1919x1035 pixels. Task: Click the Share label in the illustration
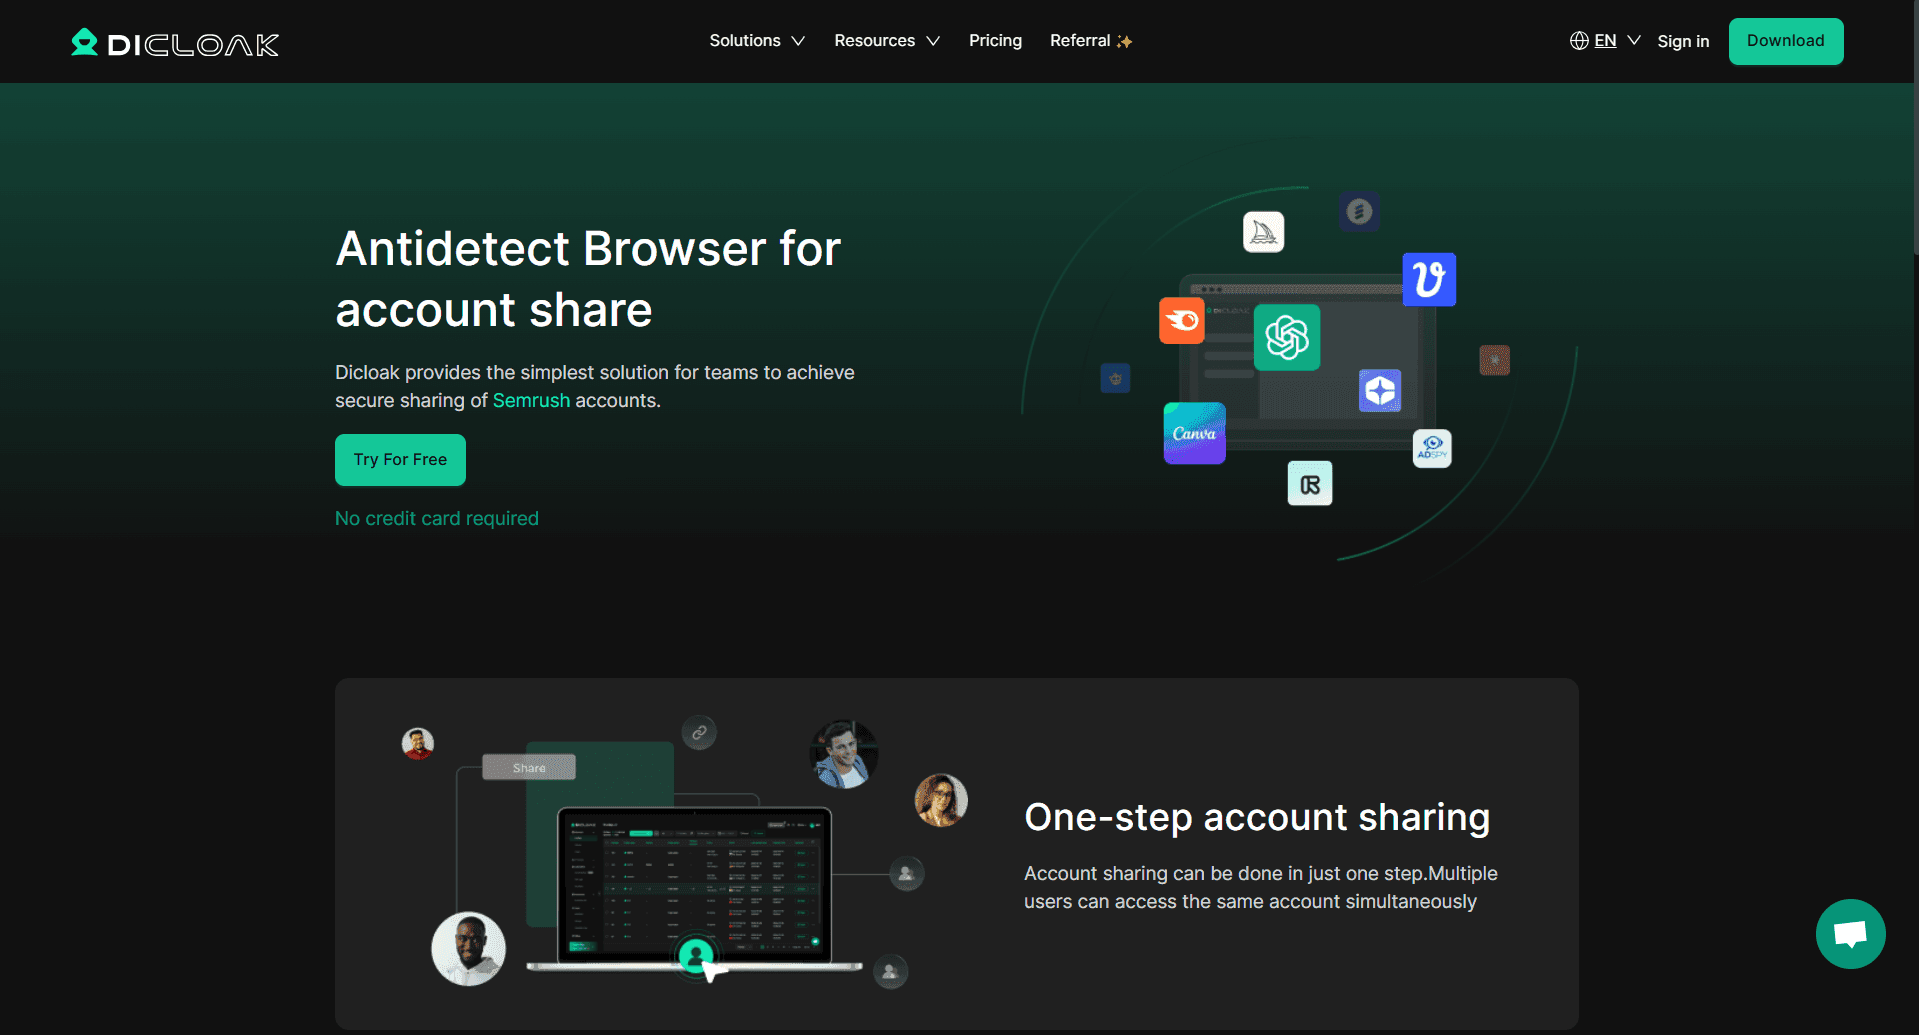coord(529,766)
